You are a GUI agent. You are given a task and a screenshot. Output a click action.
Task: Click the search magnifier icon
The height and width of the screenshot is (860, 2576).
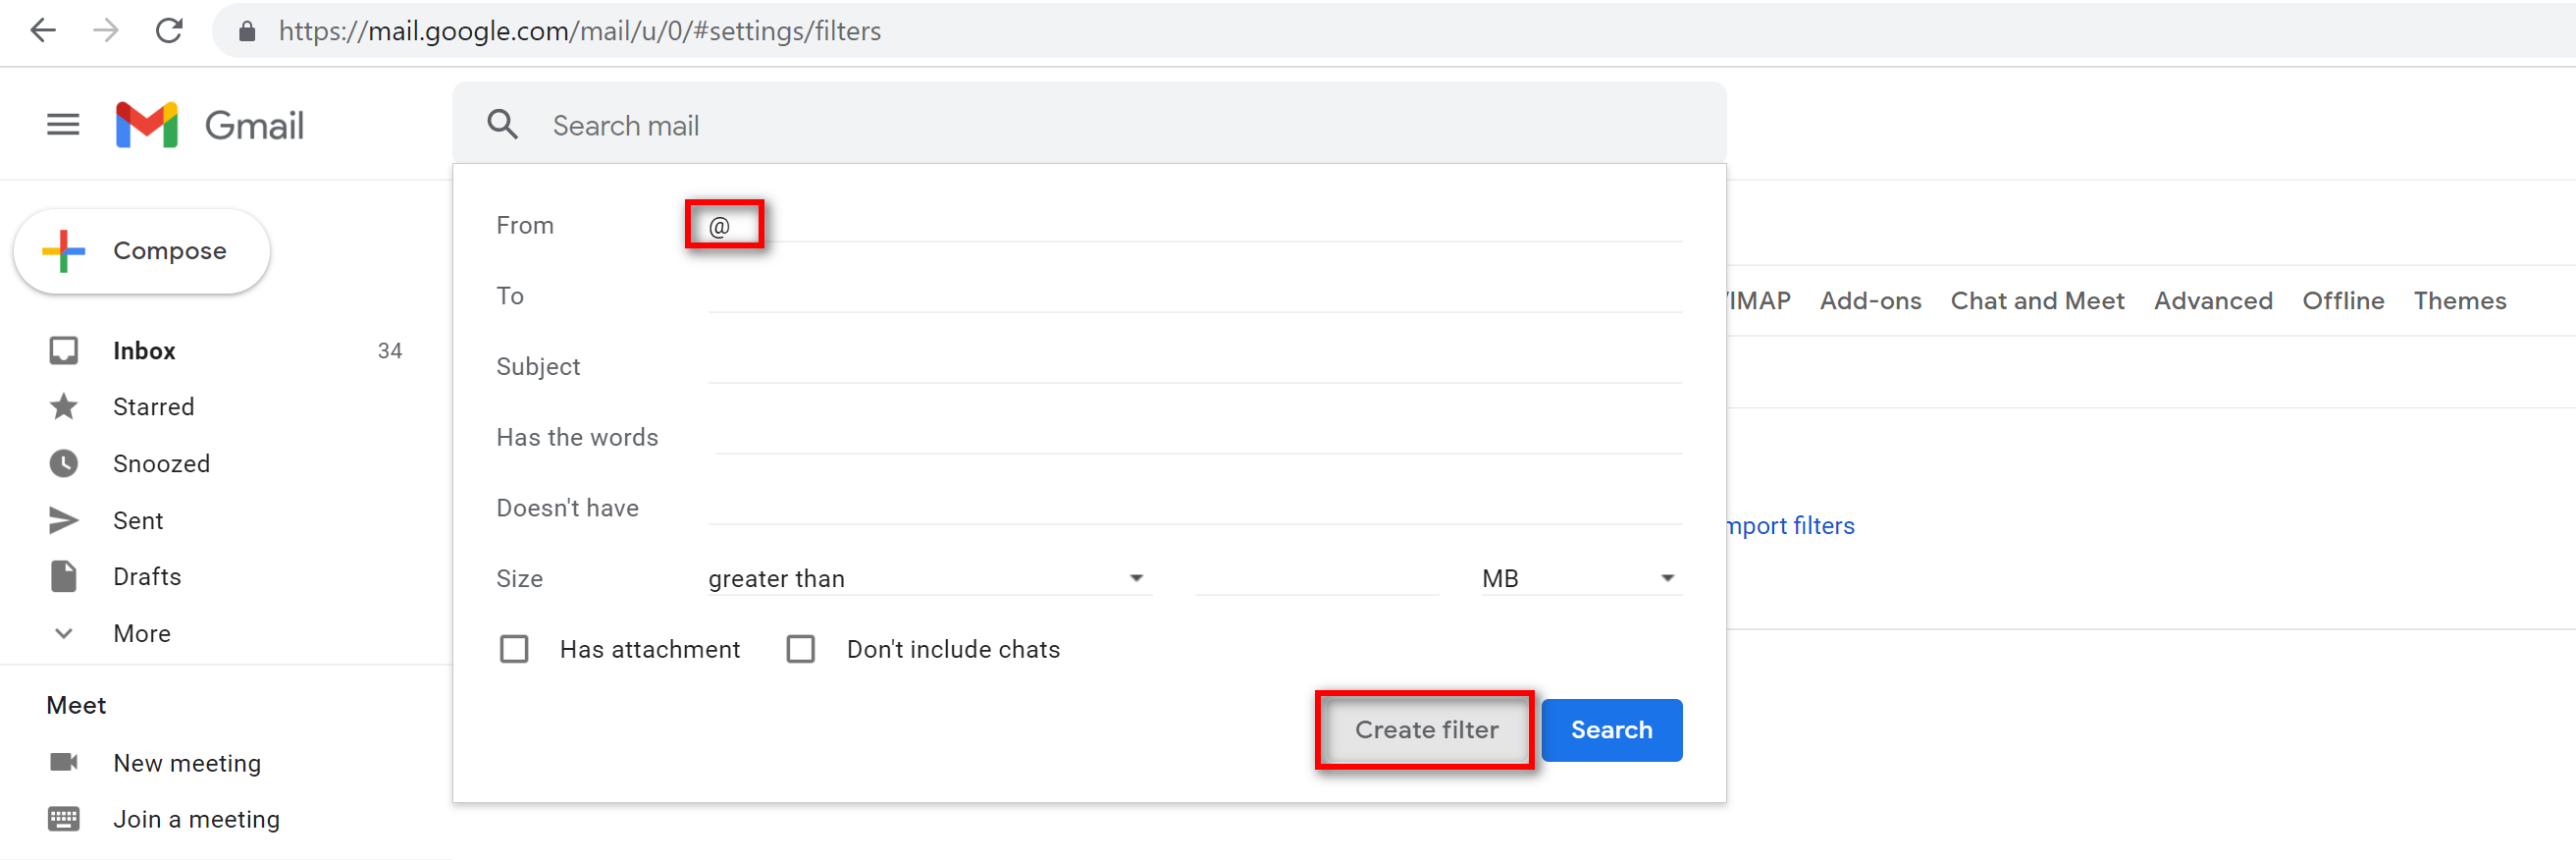502,125
